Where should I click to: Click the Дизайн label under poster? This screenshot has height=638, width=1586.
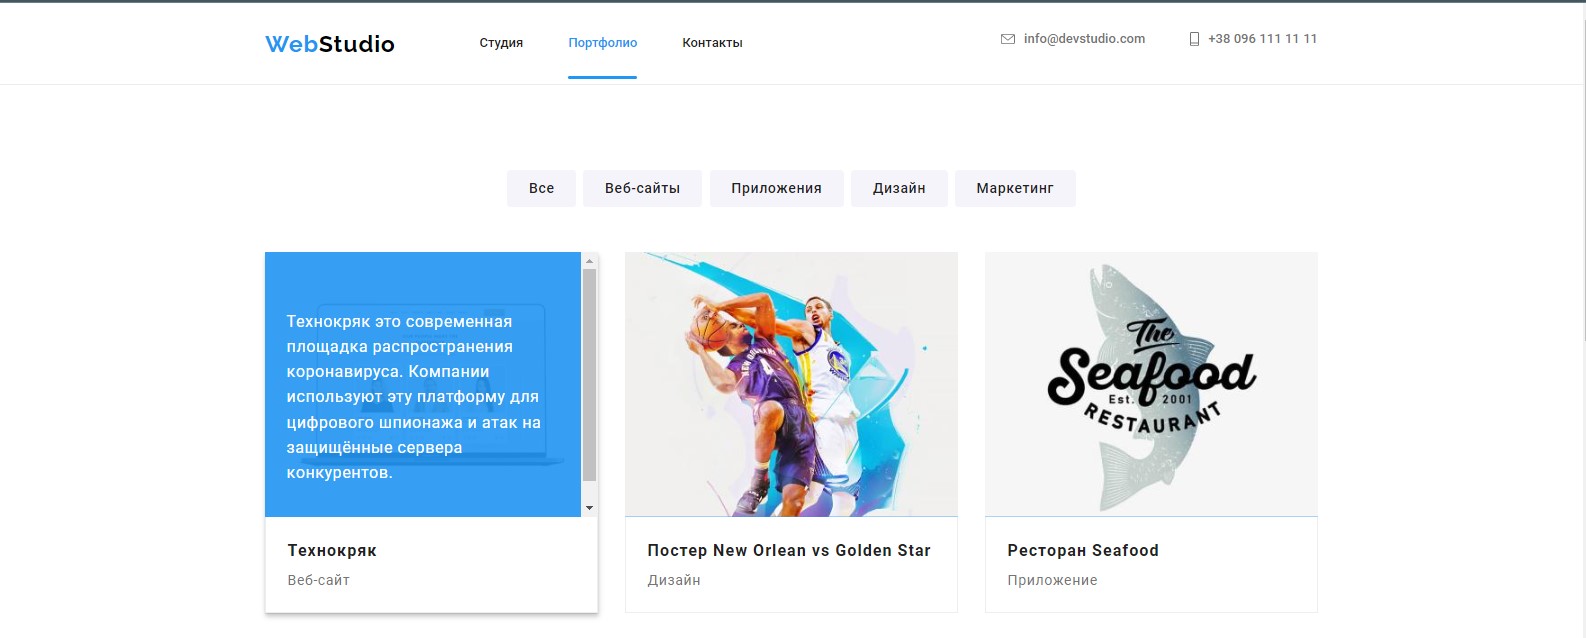(x=674, y=580)
